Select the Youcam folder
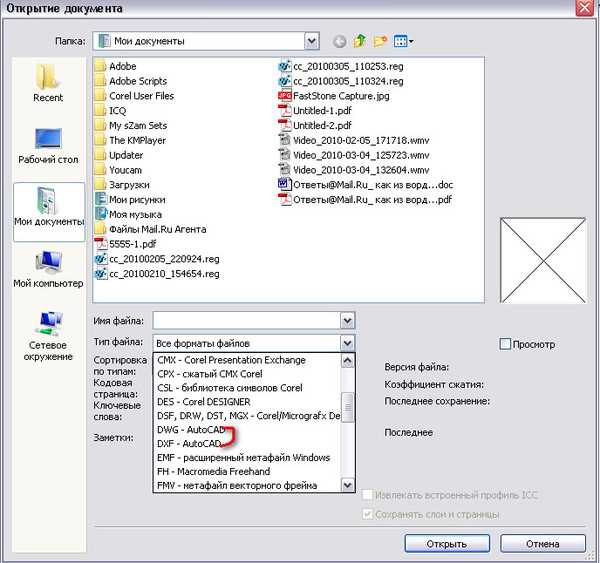600x563 pixels. [x=118, y=170]
